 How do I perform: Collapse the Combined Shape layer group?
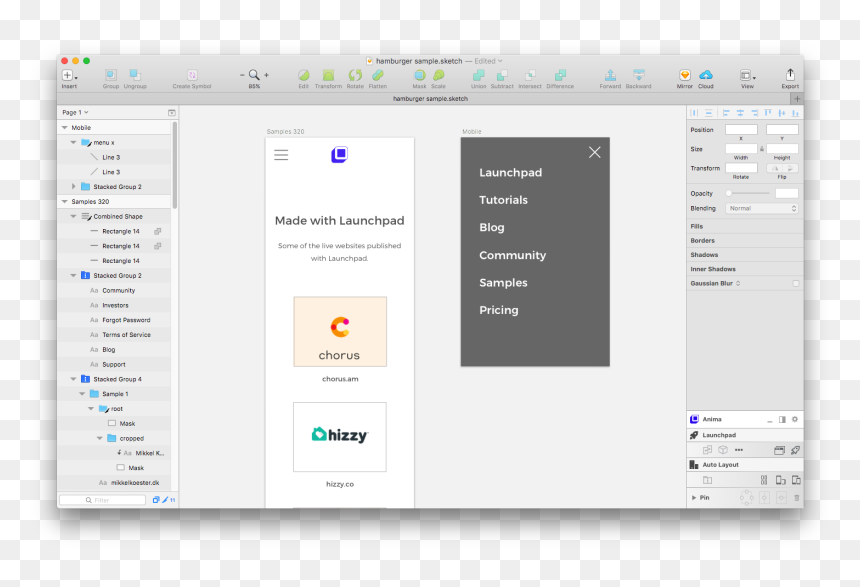73,216
